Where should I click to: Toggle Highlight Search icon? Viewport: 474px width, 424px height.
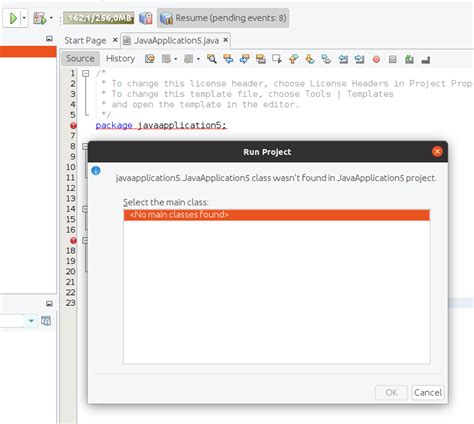[x=261, y=59]
